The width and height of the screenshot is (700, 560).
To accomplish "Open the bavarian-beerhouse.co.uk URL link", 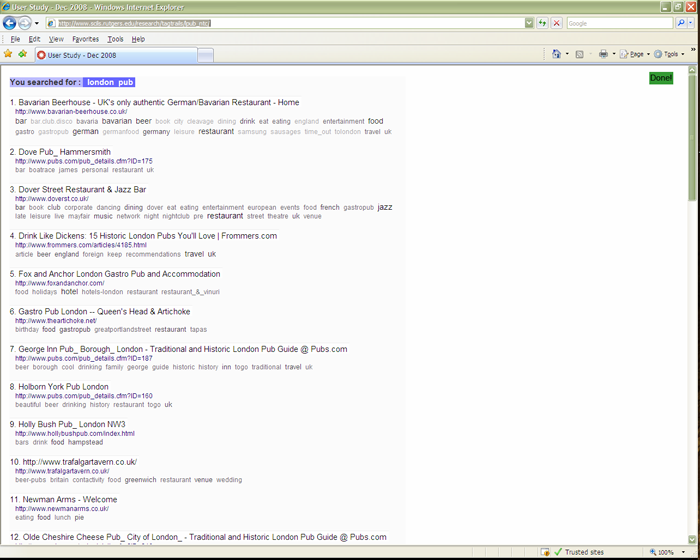I will (71, 112).
